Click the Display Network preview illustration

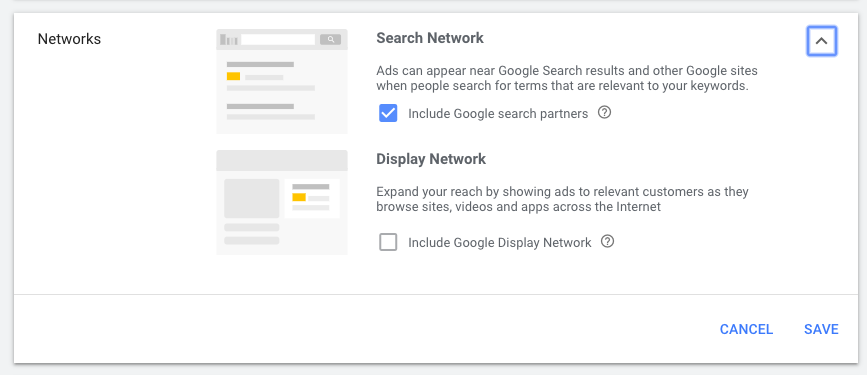282,202
